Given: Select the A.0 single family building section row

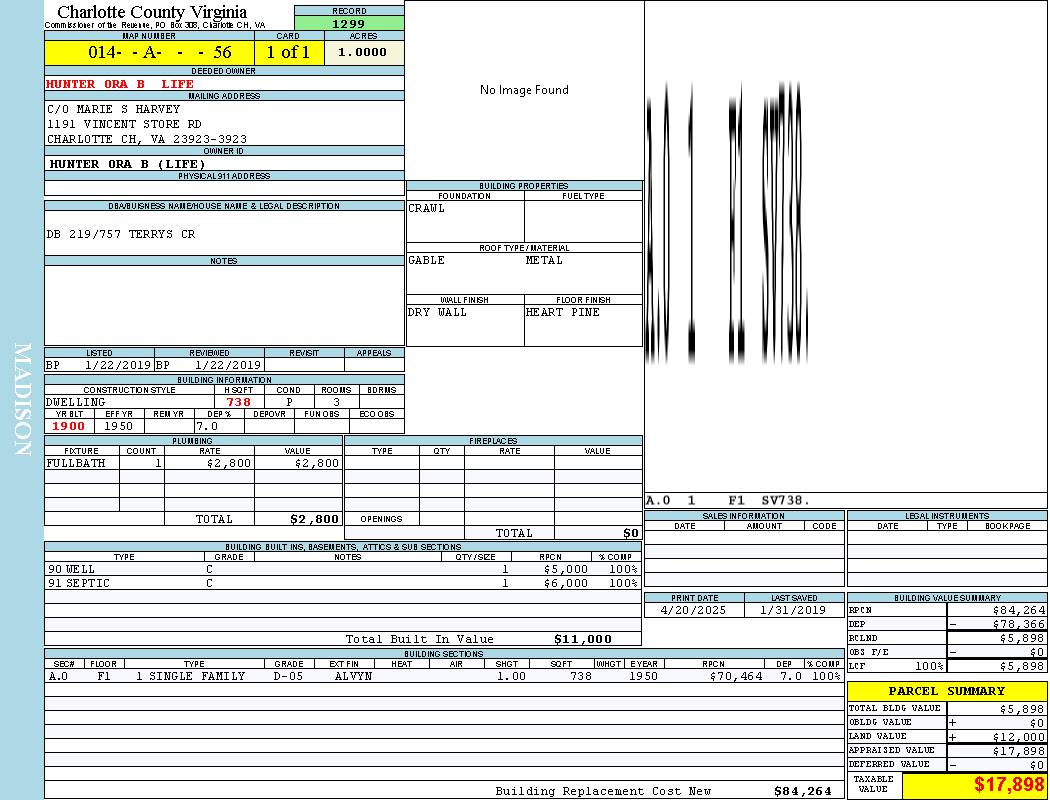Looking at the screenshot, I should (443, 676).
